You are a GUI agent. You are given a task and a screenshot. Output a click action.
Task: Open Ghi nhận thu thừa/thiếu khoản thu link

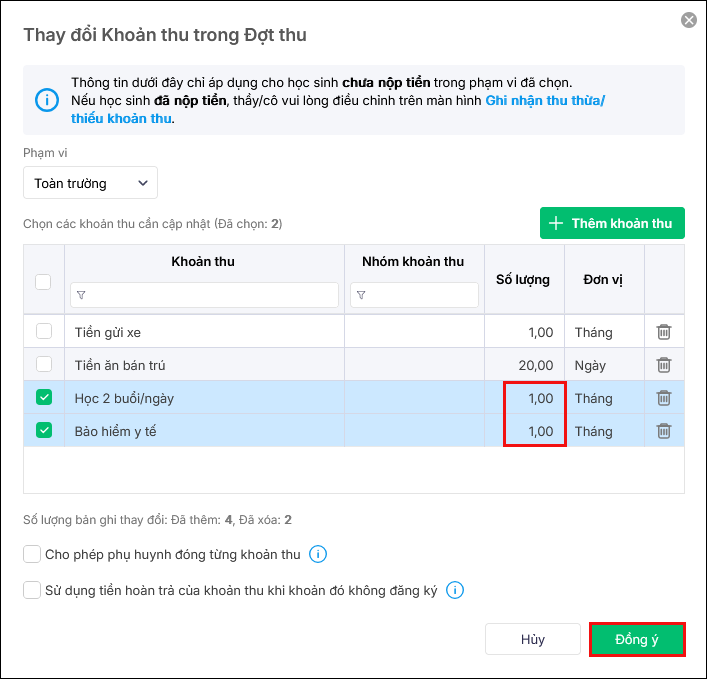click(x=545, y=101)
